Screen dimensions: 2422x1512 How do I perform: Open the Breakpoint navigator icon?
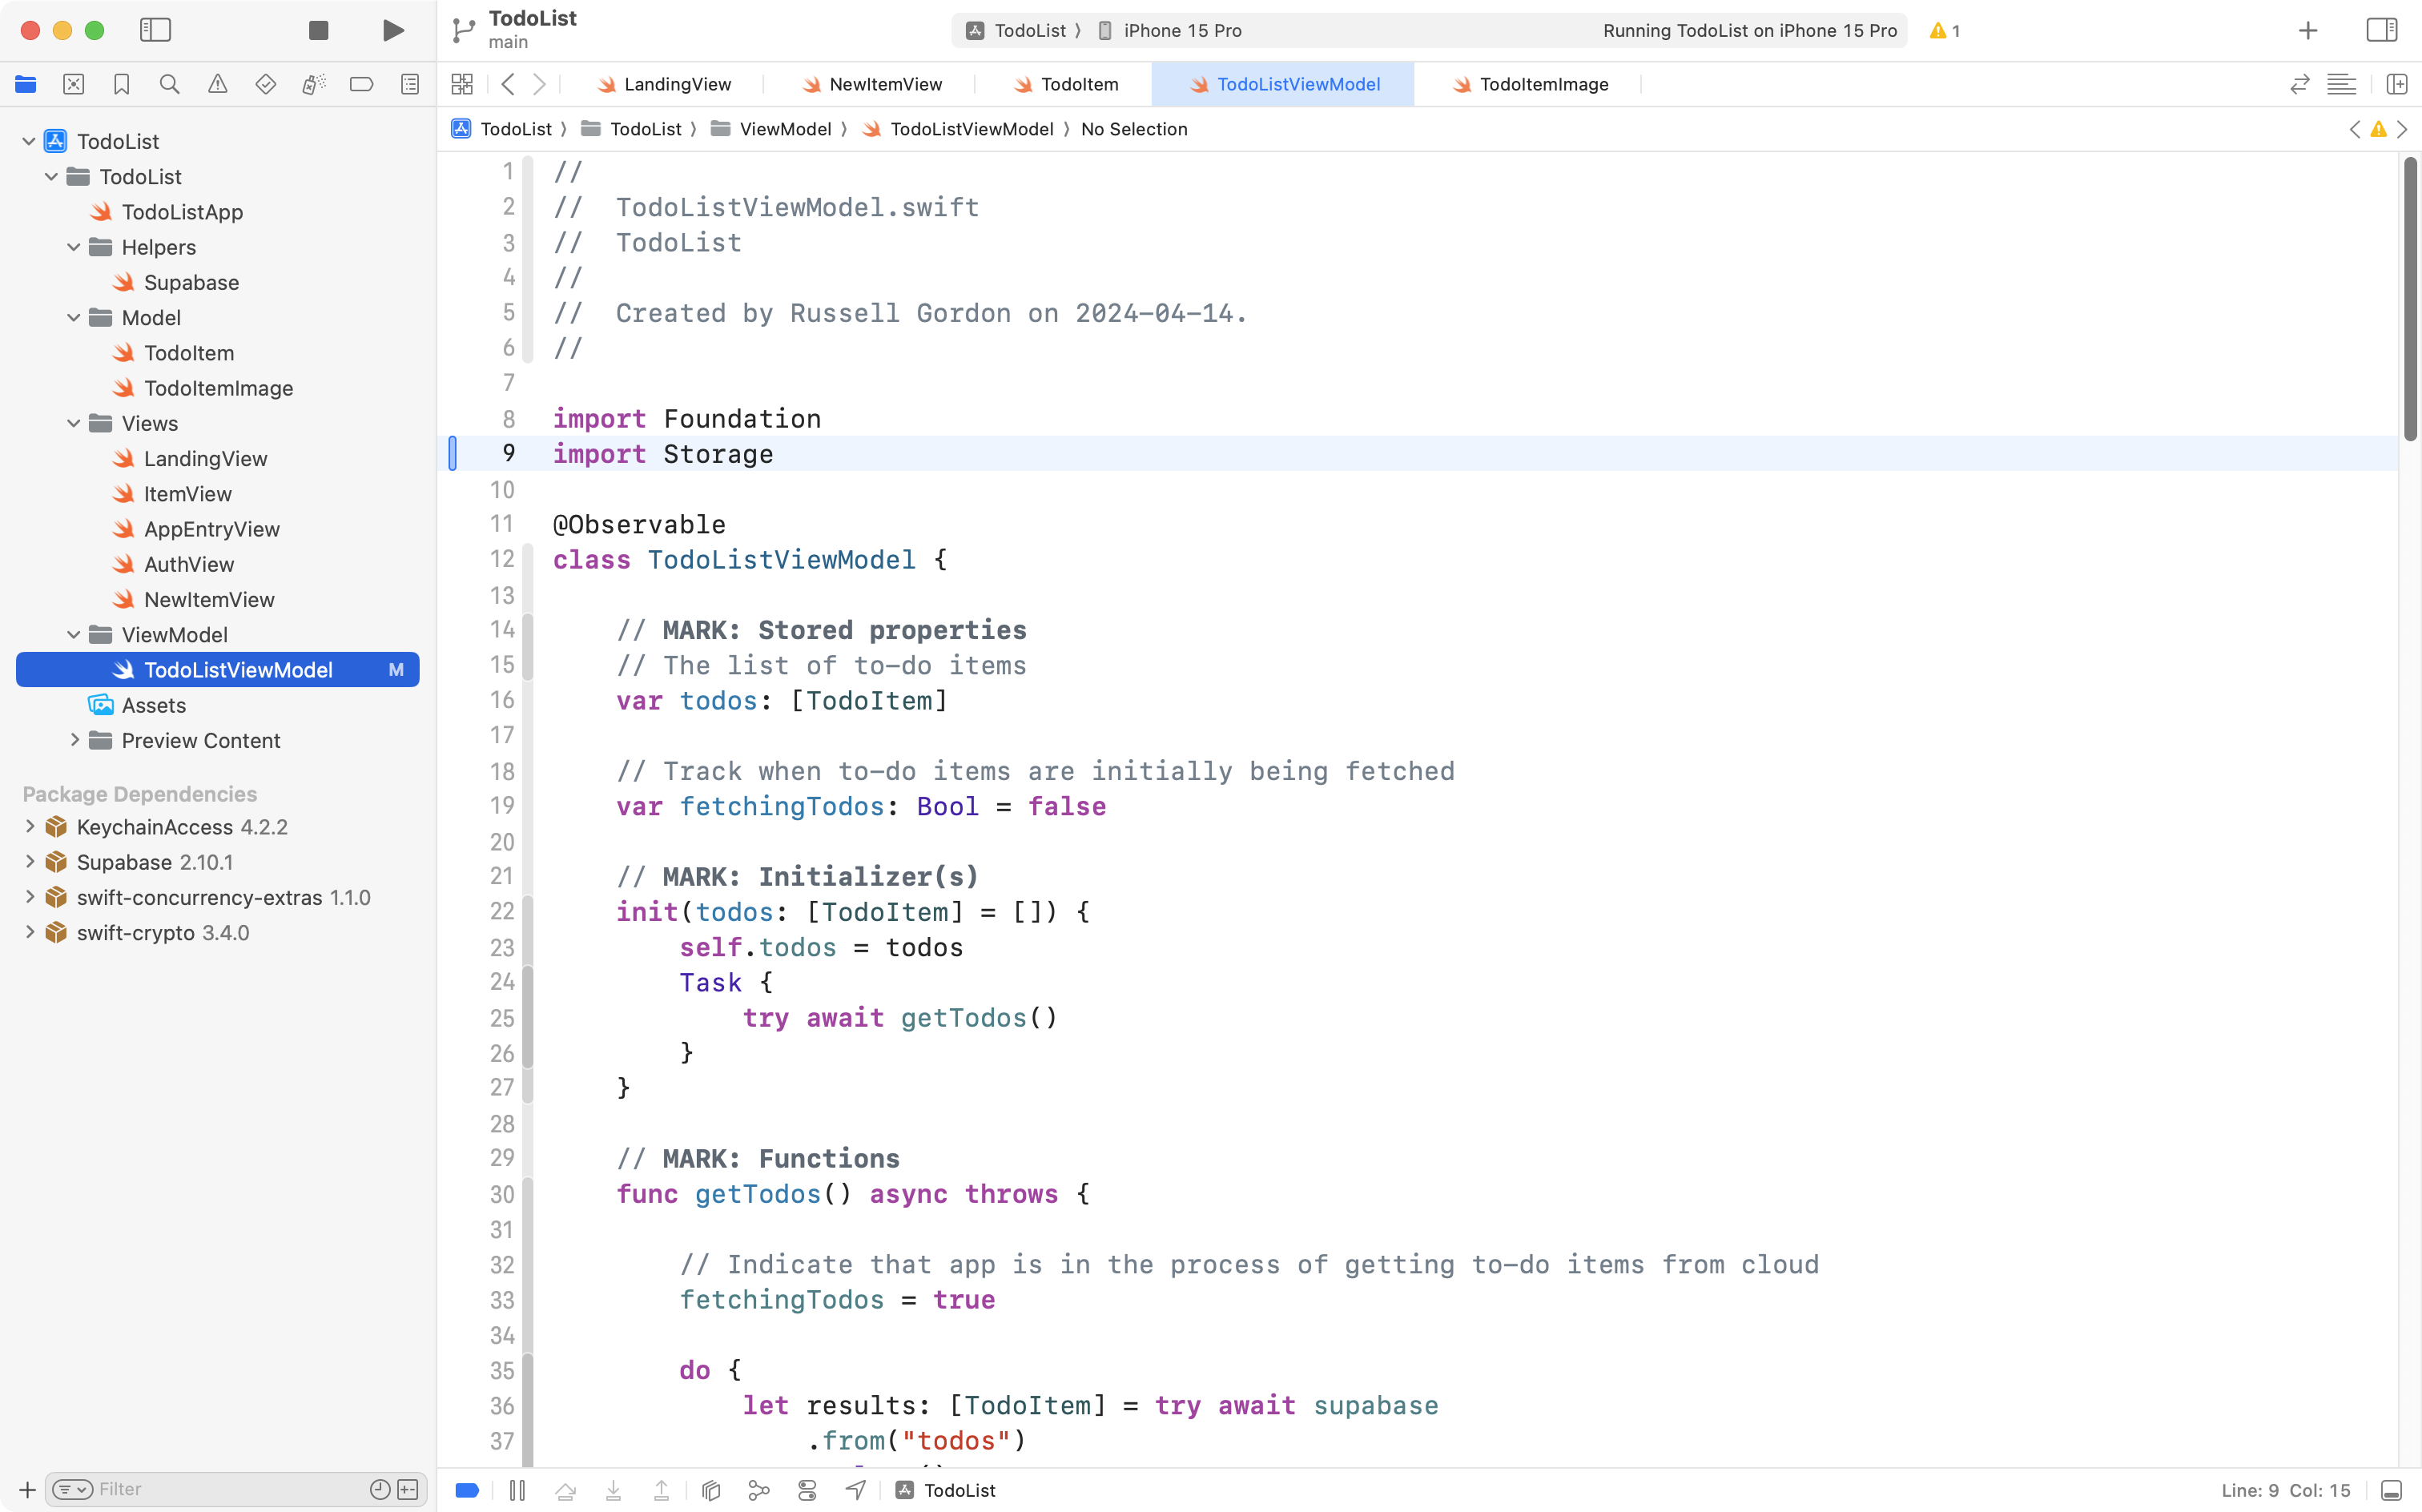click(x=361, y=84)
